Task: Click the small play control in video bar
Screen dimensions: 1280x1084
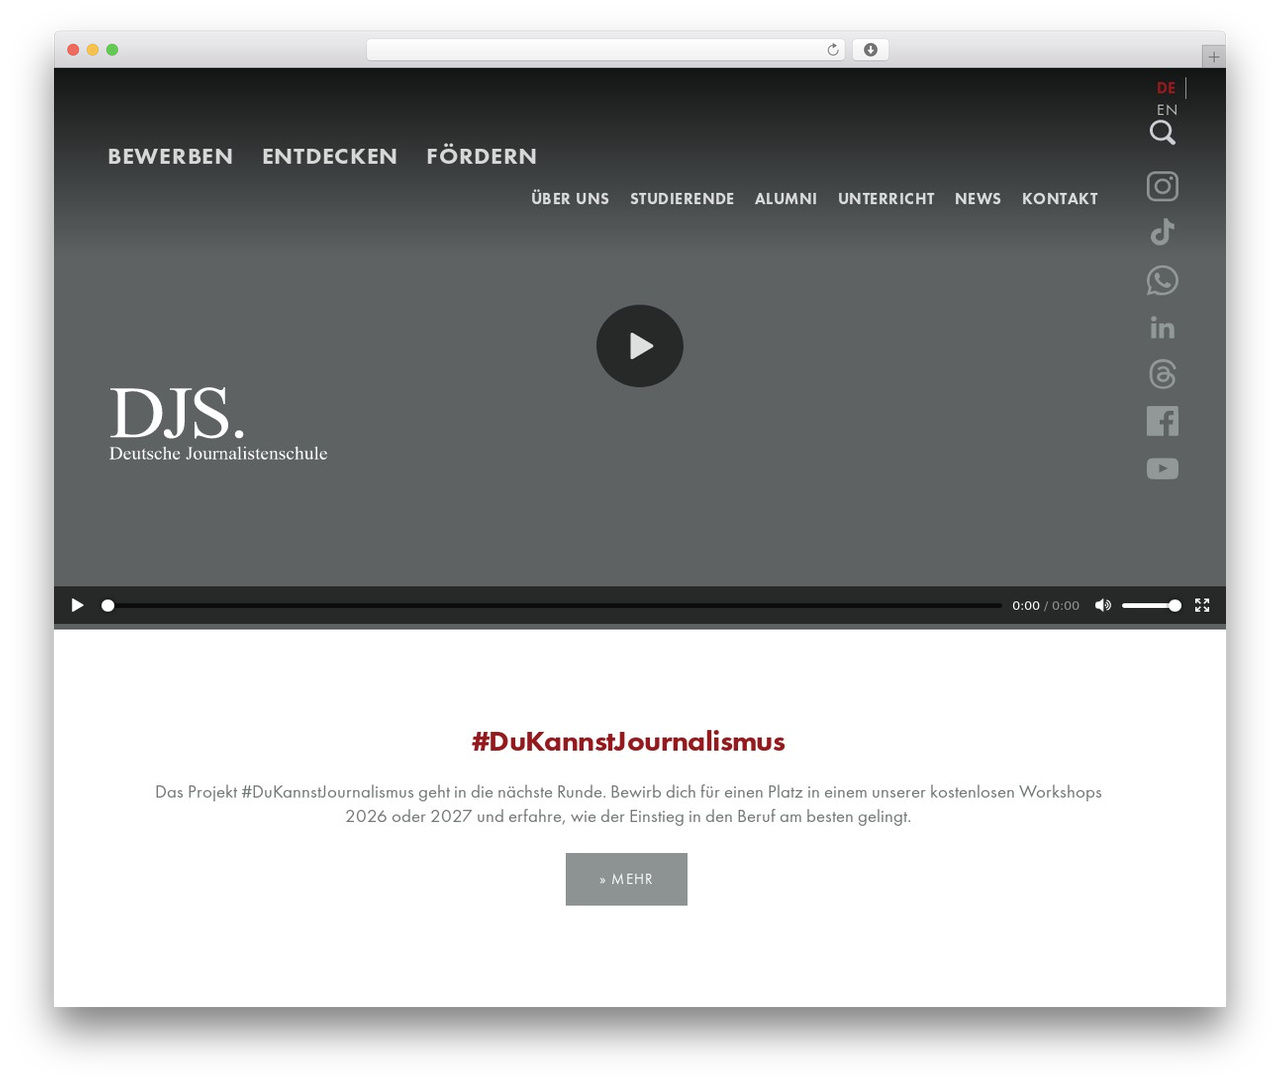Action: tap(77, 605)
